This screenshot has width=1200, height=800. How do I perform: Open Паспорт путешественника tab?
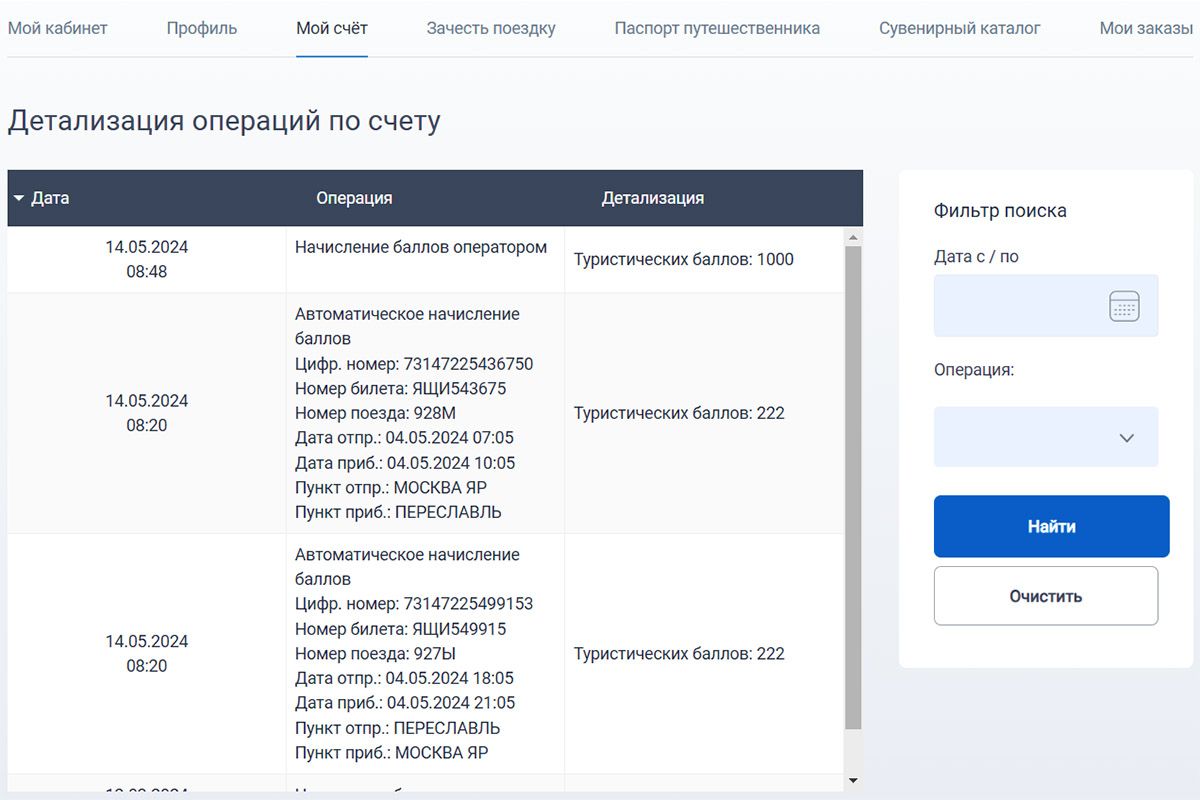(x=717, y=28)
